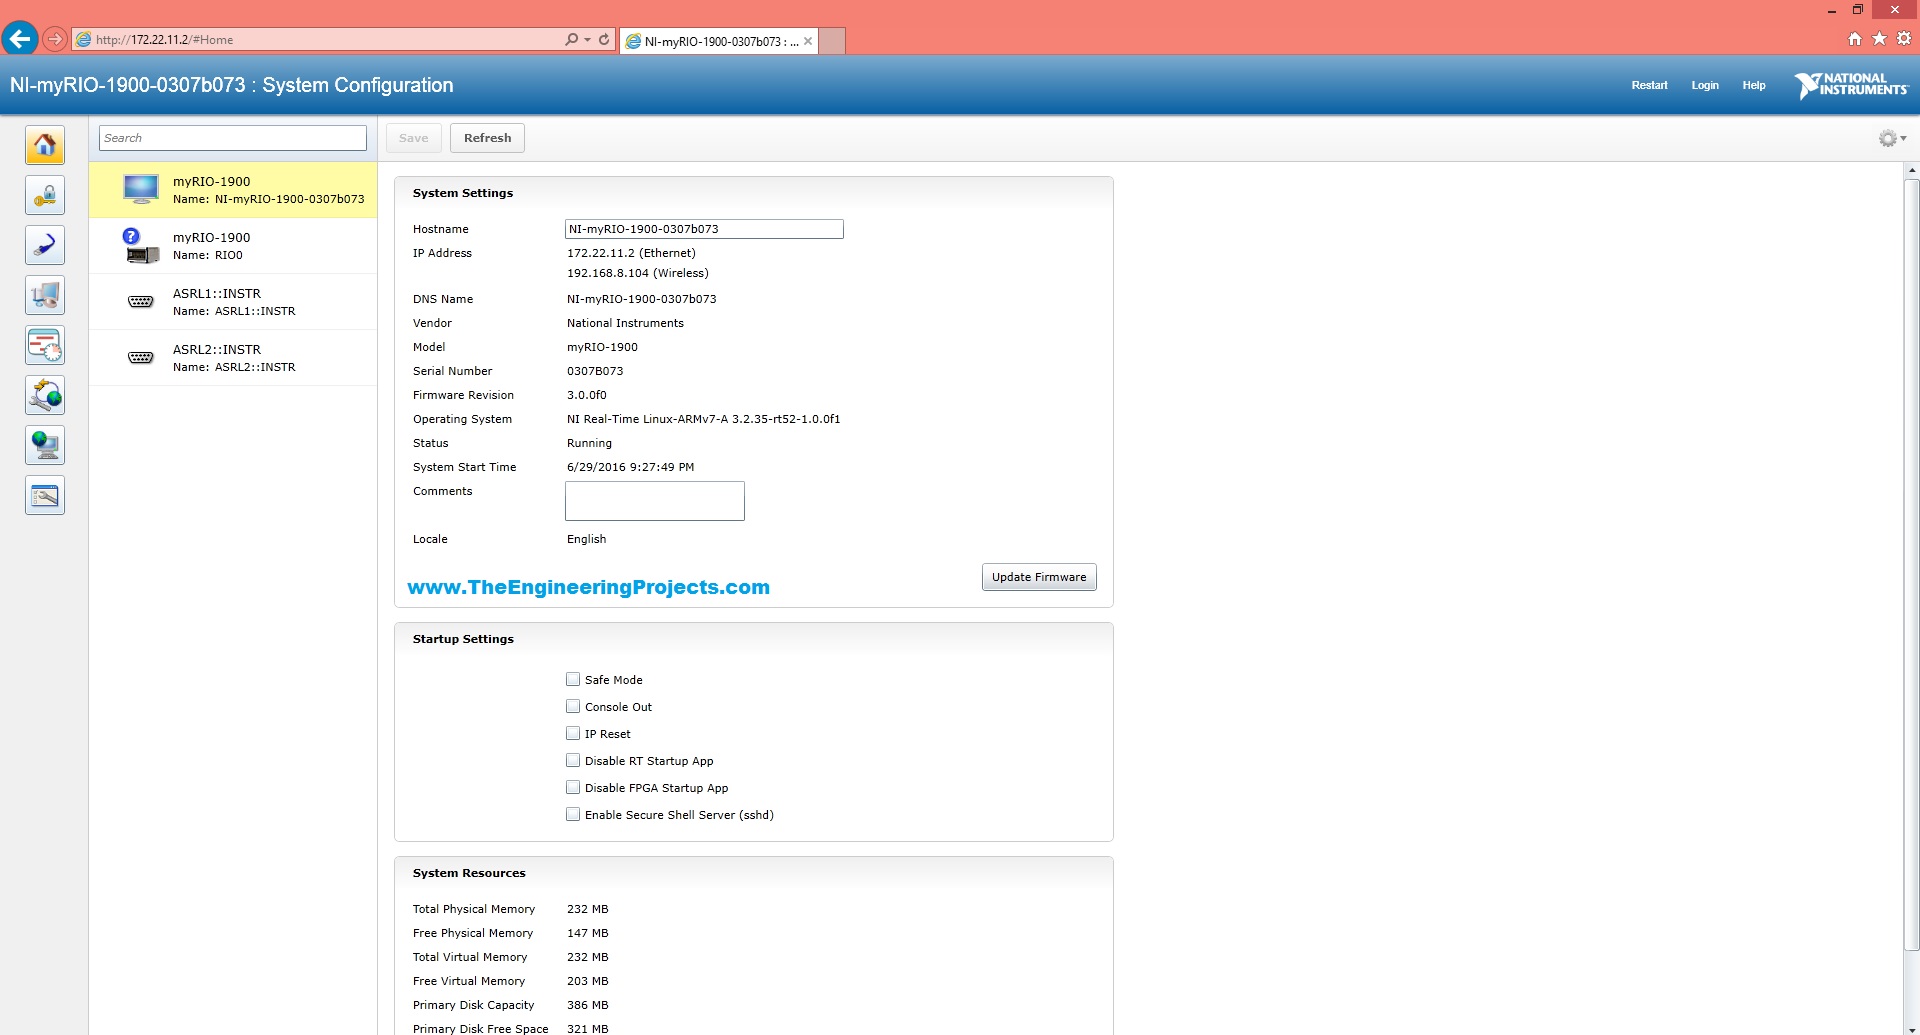
Task: Click the browser forward arrow button
Action: coord(55,40)
